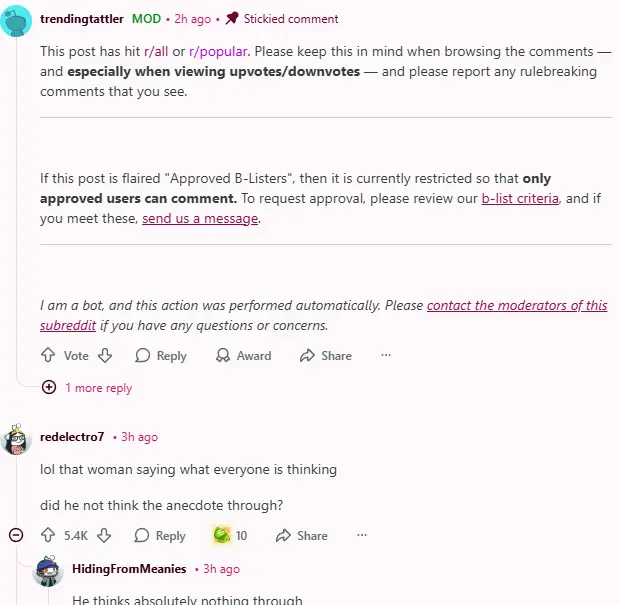The height and width of the screenshot is (605, 620).
Task: Open the b-list criteria link
Action: (520, 198)
